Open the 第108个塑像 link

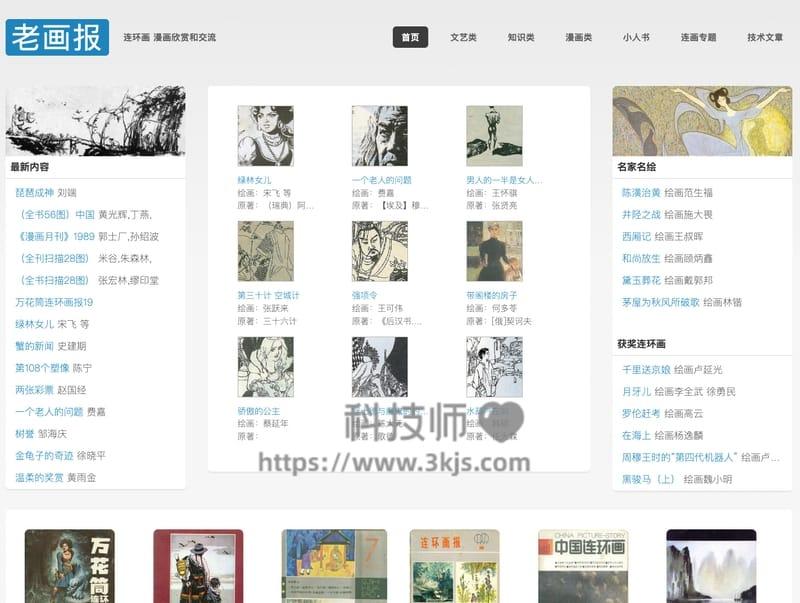42,368
